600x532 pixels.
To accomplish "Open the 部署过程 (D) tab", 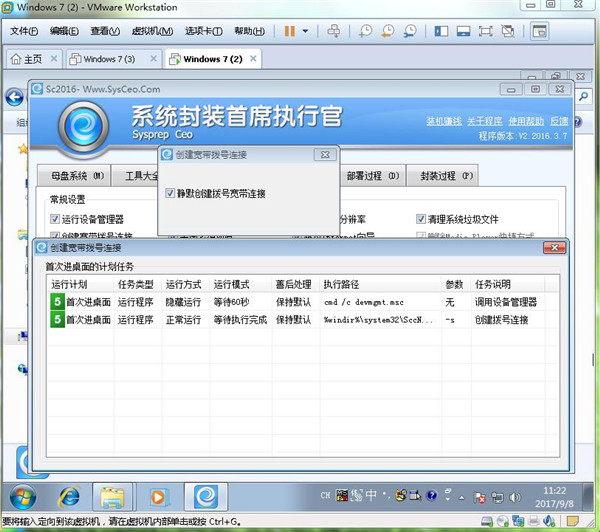I will point(373,176).
